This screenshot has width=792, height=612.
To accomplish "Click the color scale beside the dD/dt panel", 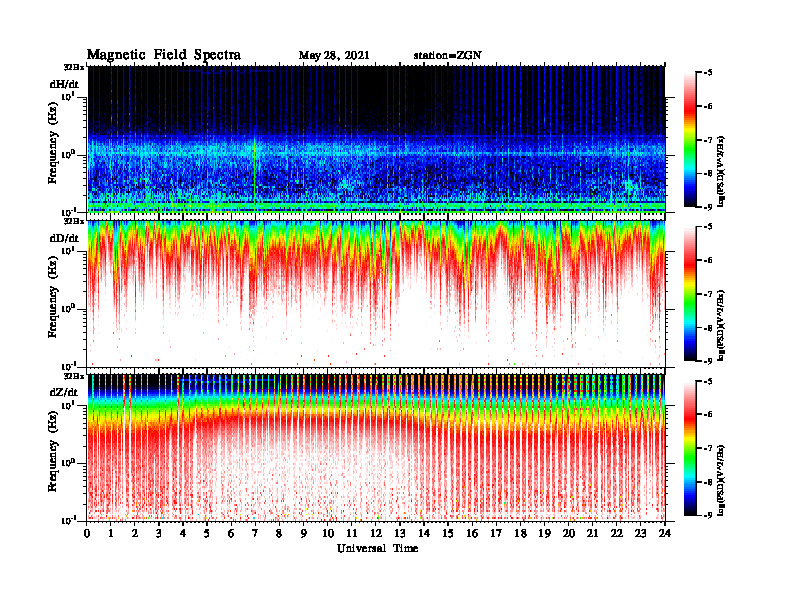I will (690, 294).
